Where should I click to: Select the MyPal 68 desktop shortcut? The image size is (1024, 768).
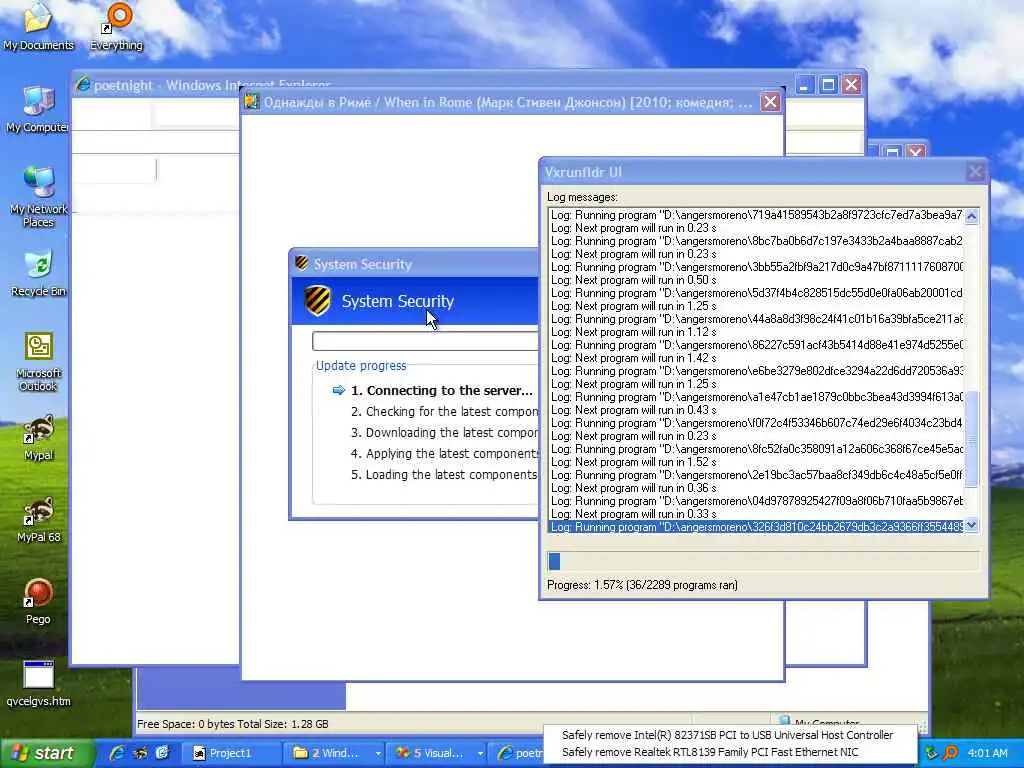pyautogui.click(x=38, y=520)
